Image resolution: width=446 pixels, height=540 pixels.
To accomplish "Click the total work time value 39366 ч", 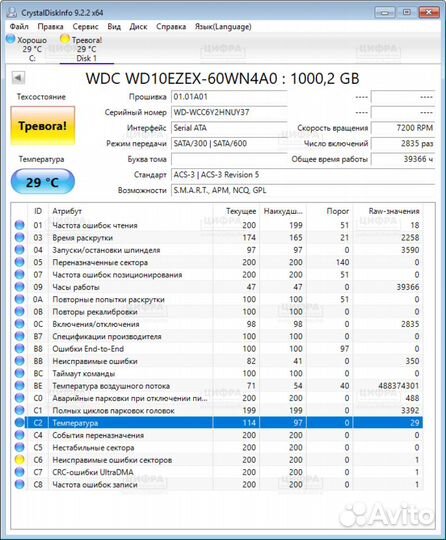I will [403, 159].
